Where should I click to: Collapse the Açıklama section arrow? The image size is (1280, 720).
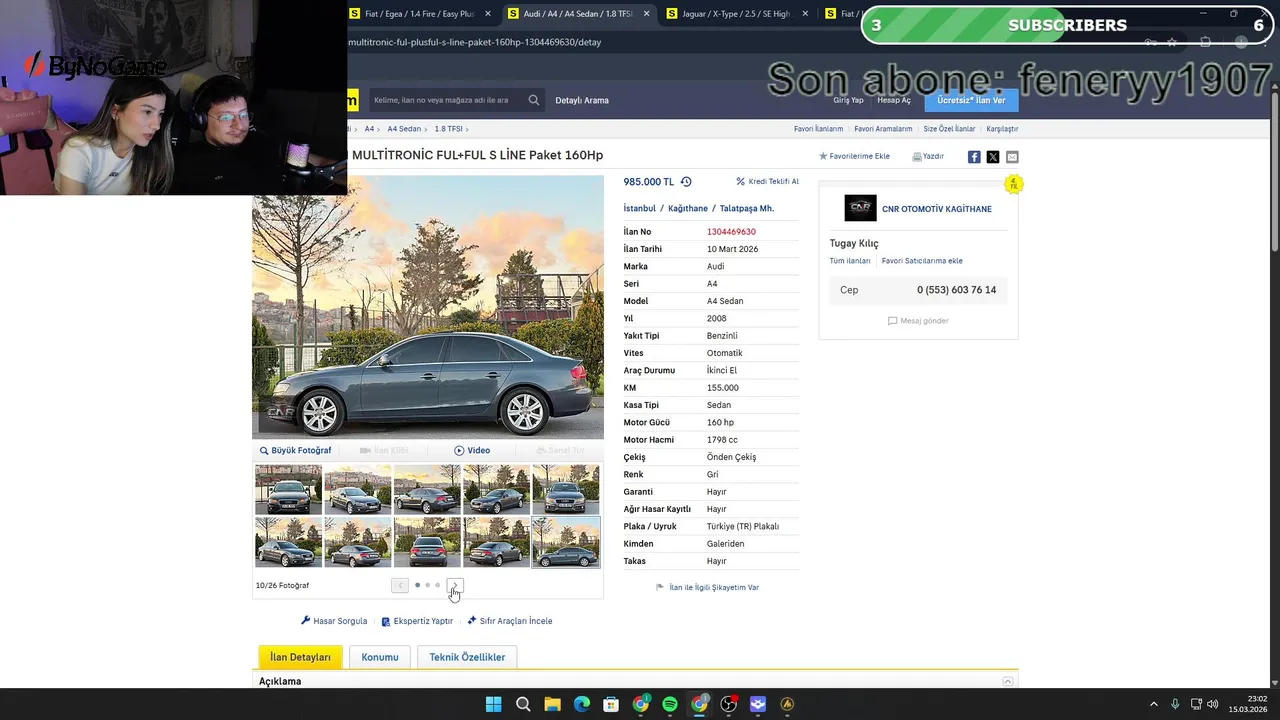coord(1007,682)
